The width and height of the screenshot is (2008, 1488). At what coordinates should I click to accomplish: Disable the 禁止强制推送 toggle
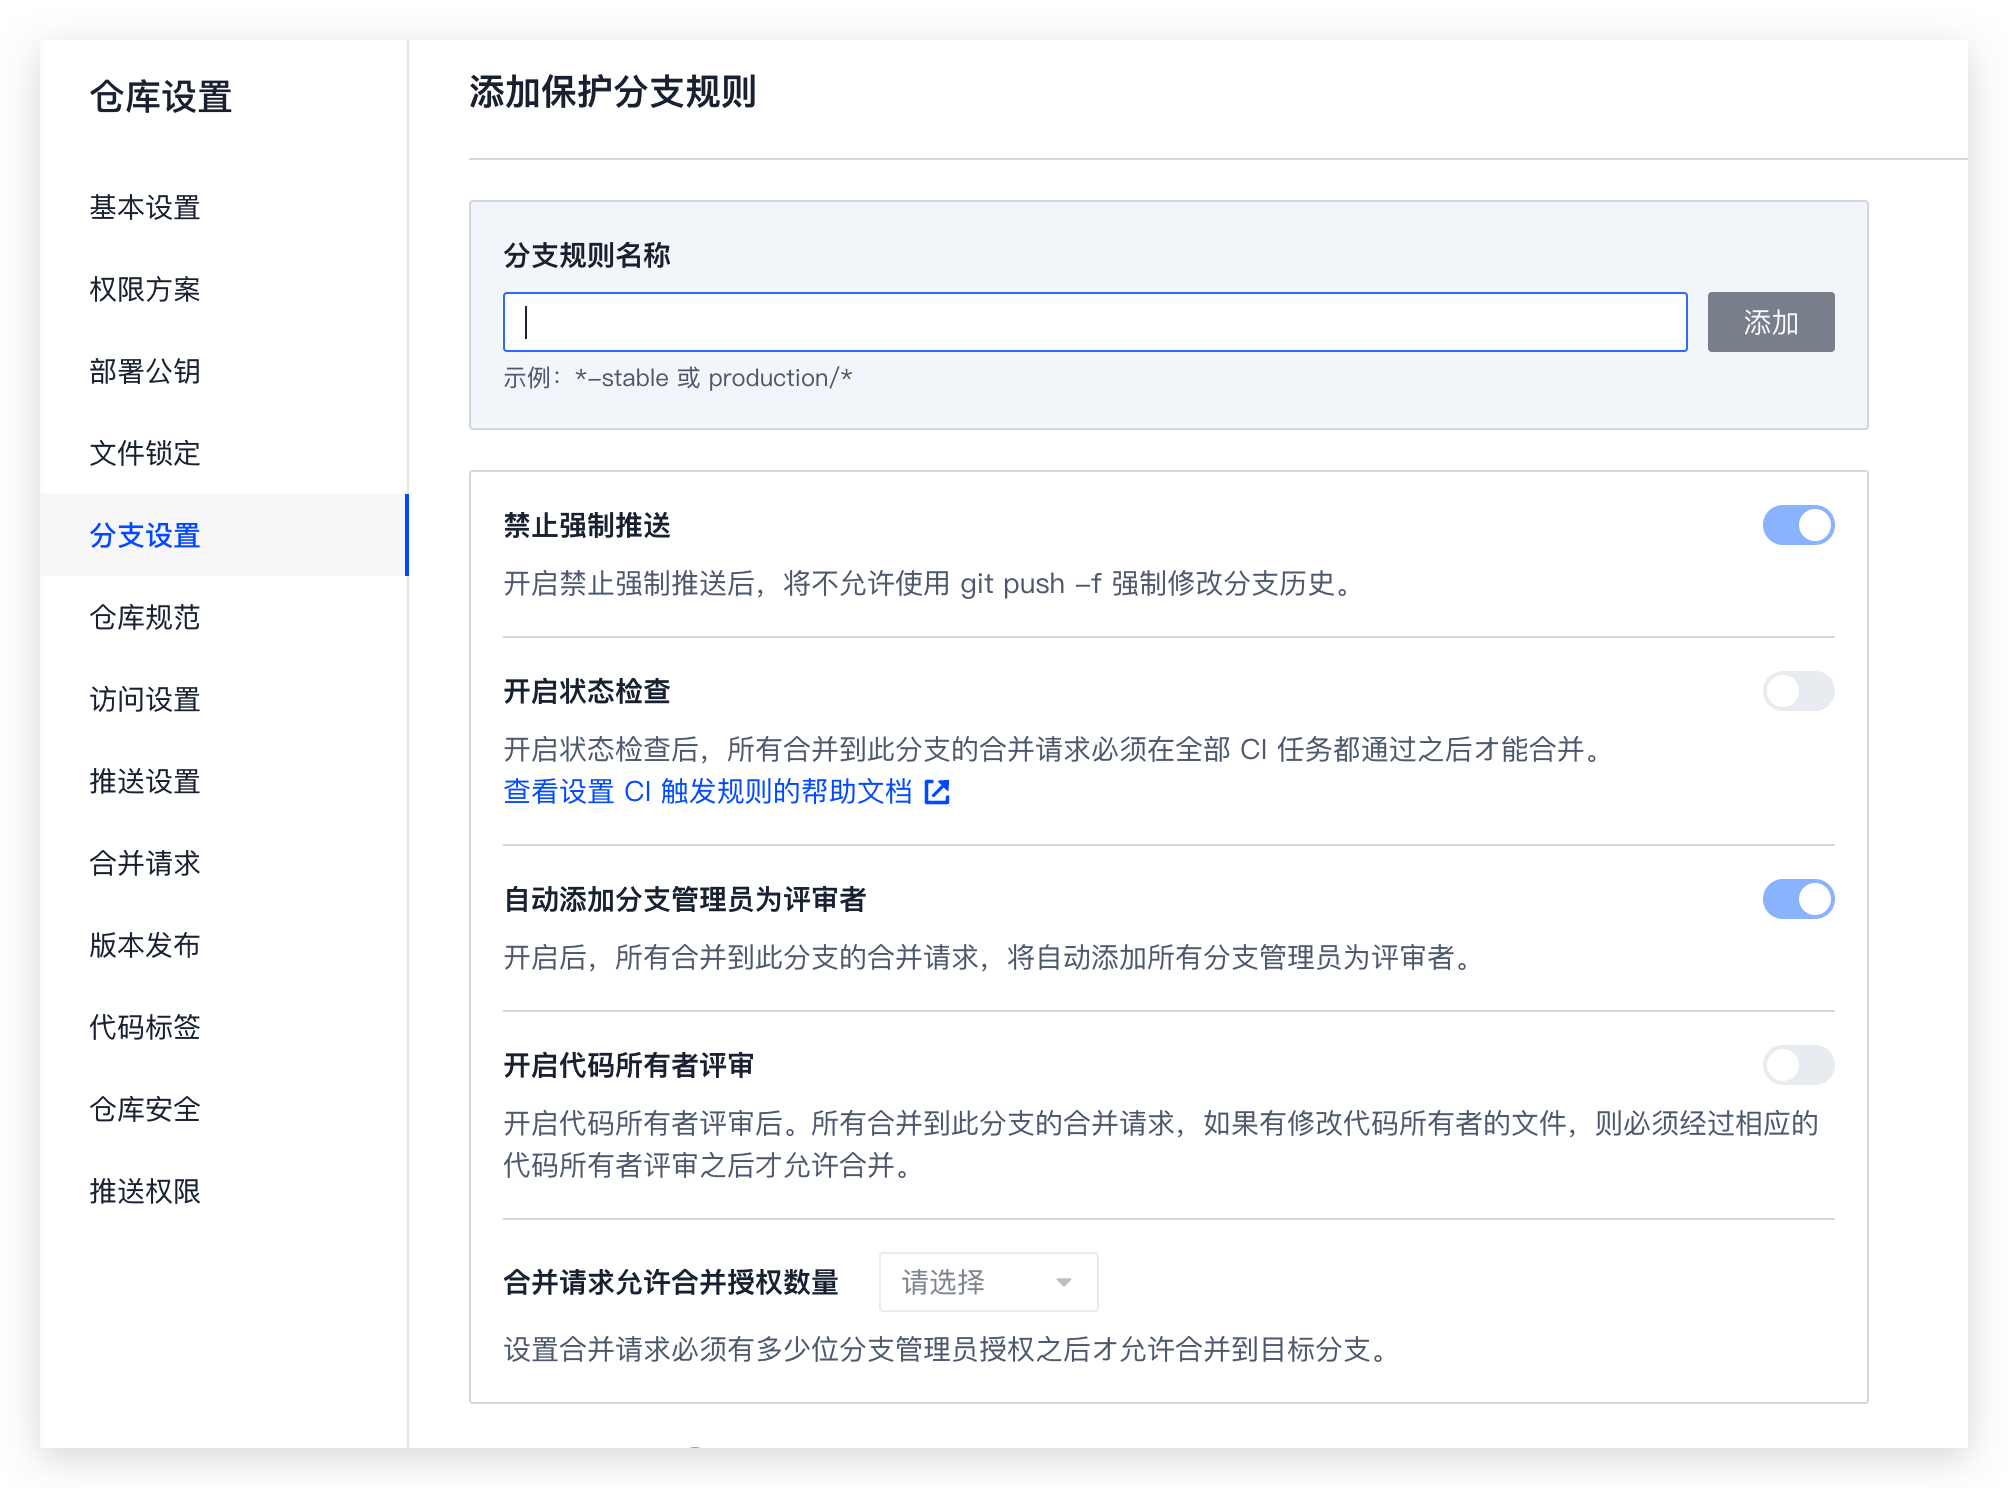1797,525
